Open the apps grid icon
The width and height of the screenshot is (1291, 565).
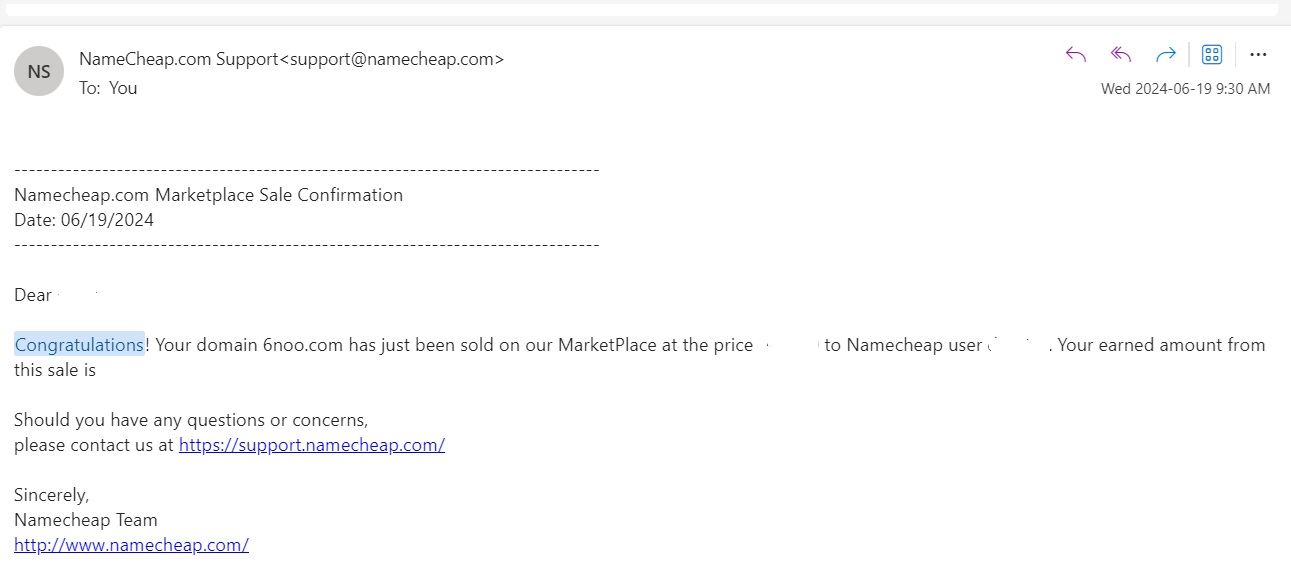(x=1212, y=55)
